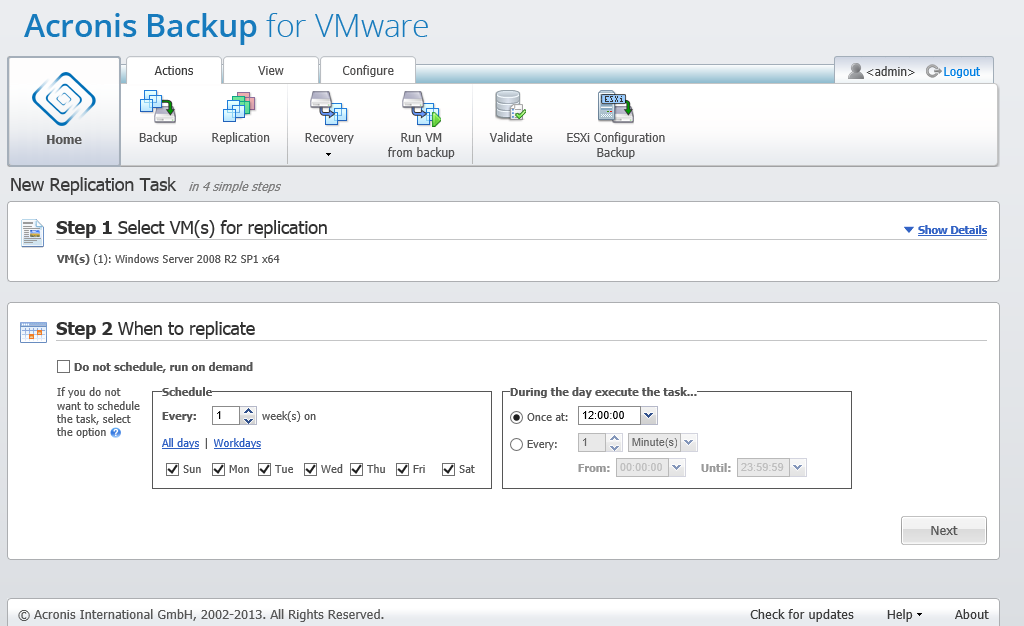Viewport: 1024px width, 626px height.
Task: Decrease the Every minutes stepper
Action: click(x=615, y=447)
